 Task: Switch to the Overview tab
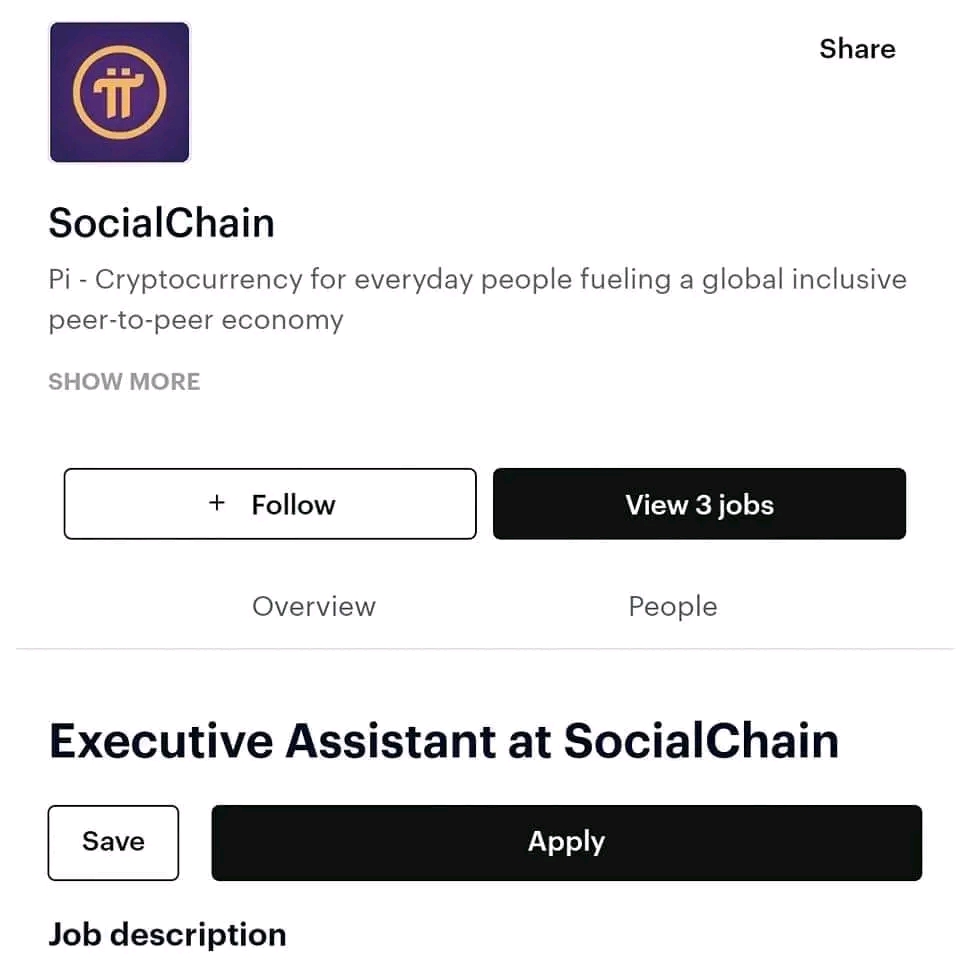tap(314, 606)
